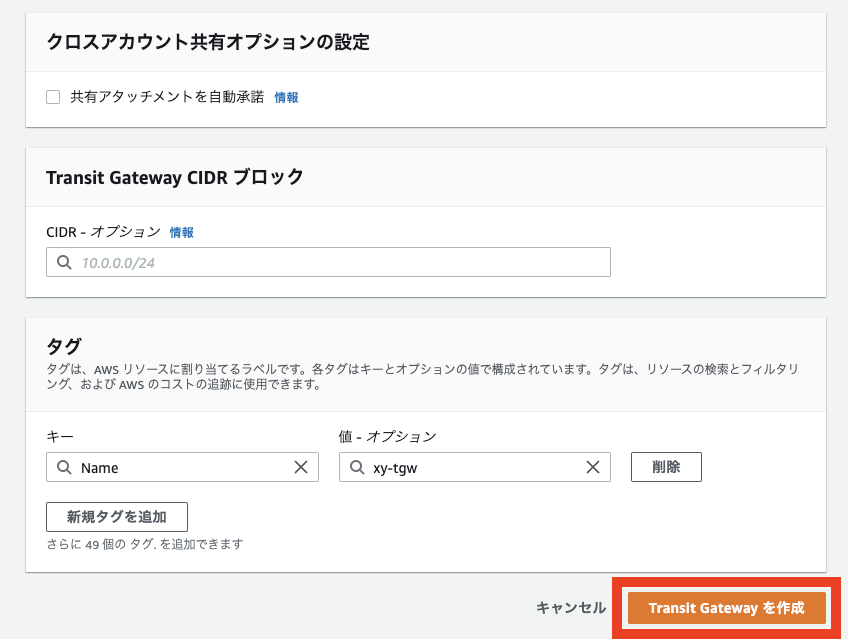The height and width of the screenshot is (639, 848).
Task: Click 新規タグを追加 to add a new tag
Action: [116, 517]
